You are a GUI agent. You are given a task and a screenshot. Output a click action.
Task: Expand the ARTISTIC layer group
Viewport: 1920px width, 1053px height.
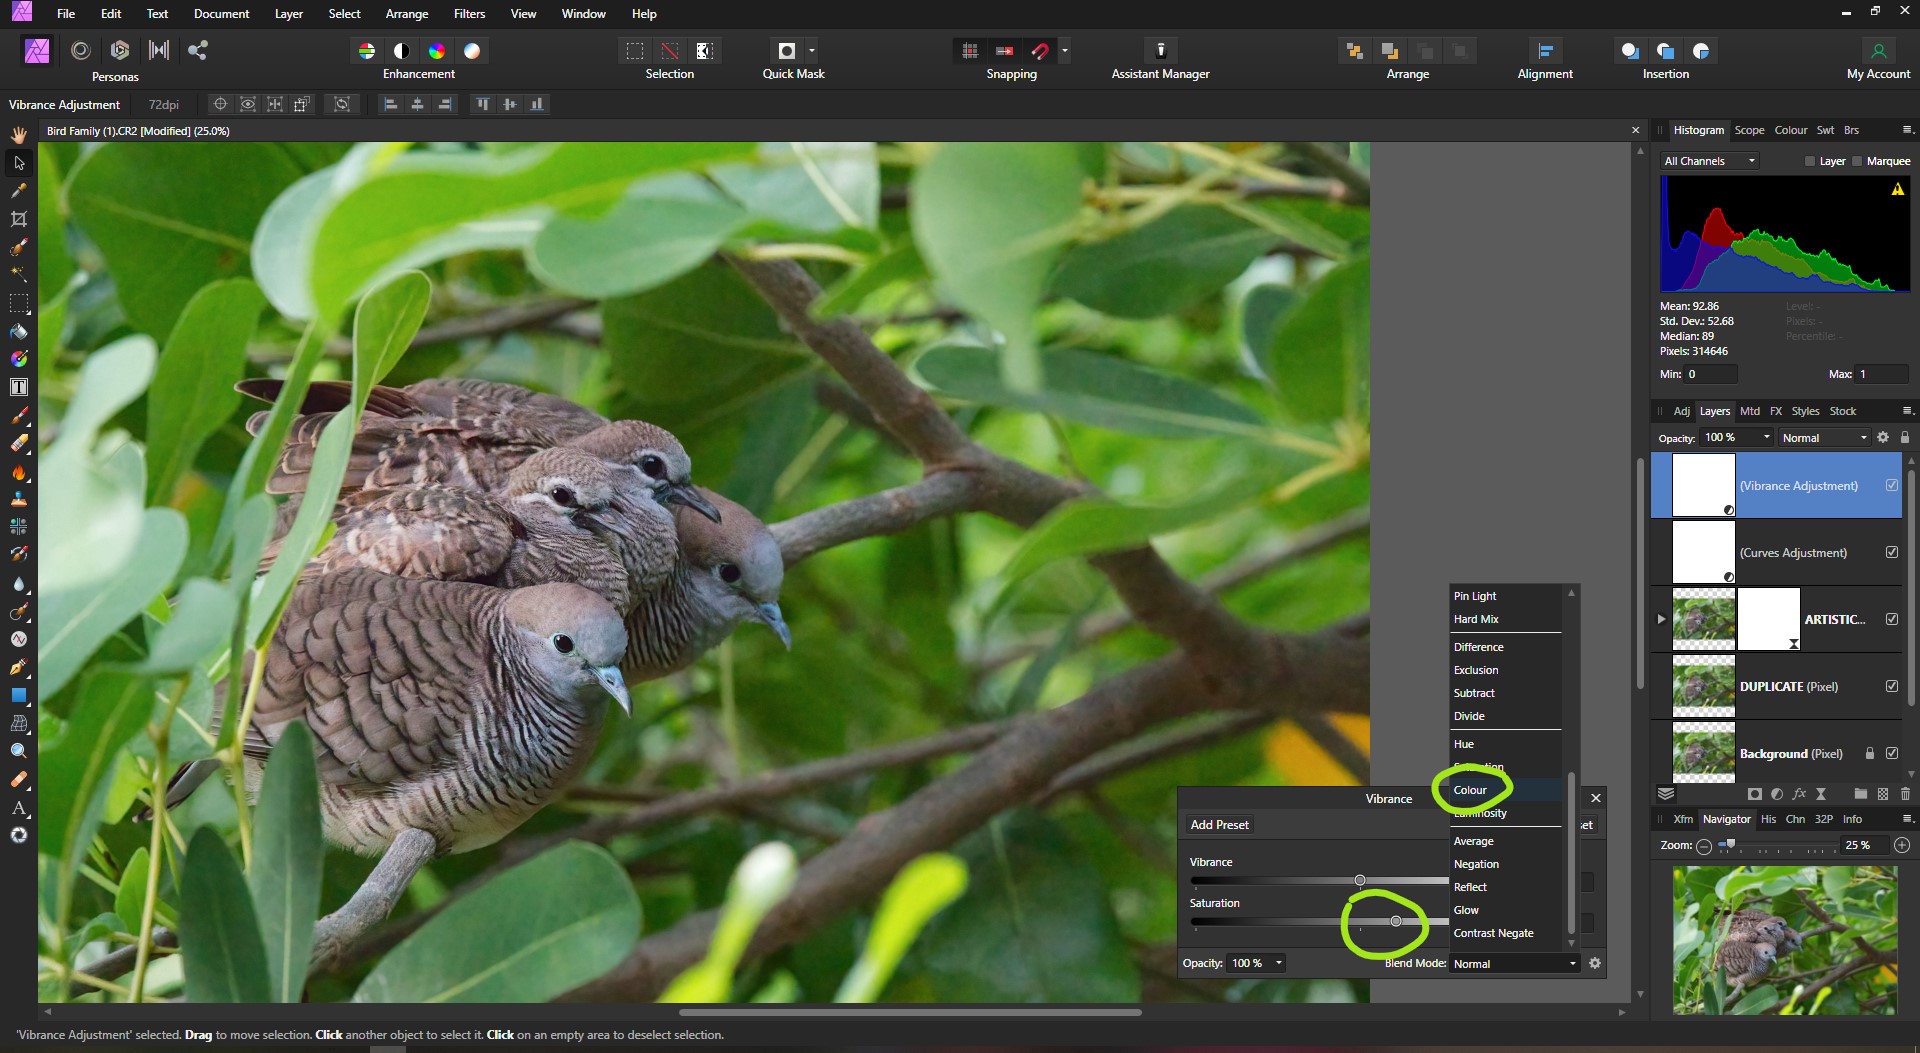tap(1660, 619)
